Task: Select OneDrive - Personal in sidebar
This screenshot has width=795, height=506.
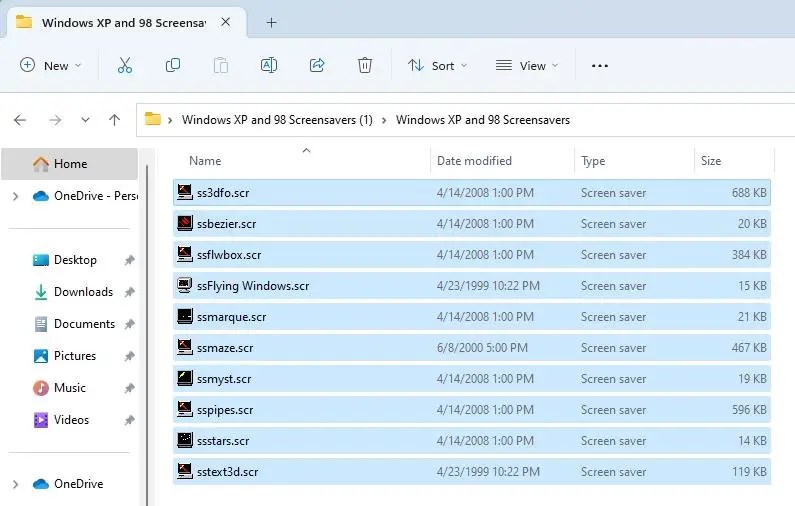Action: coord(85,196)
